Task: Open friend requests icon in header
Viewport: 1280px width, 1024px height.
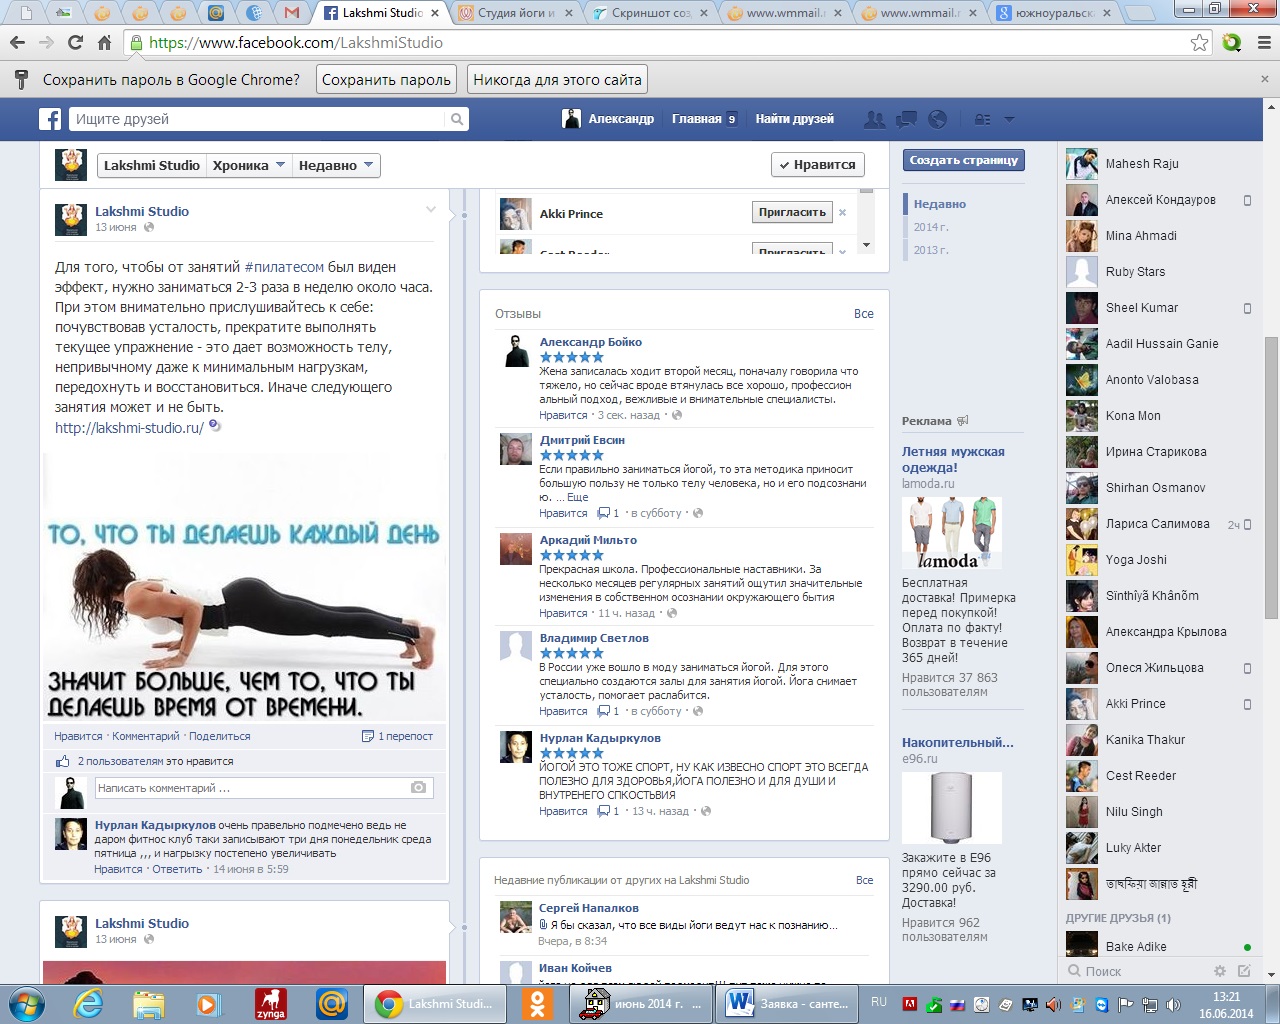Action: (875, 119)
